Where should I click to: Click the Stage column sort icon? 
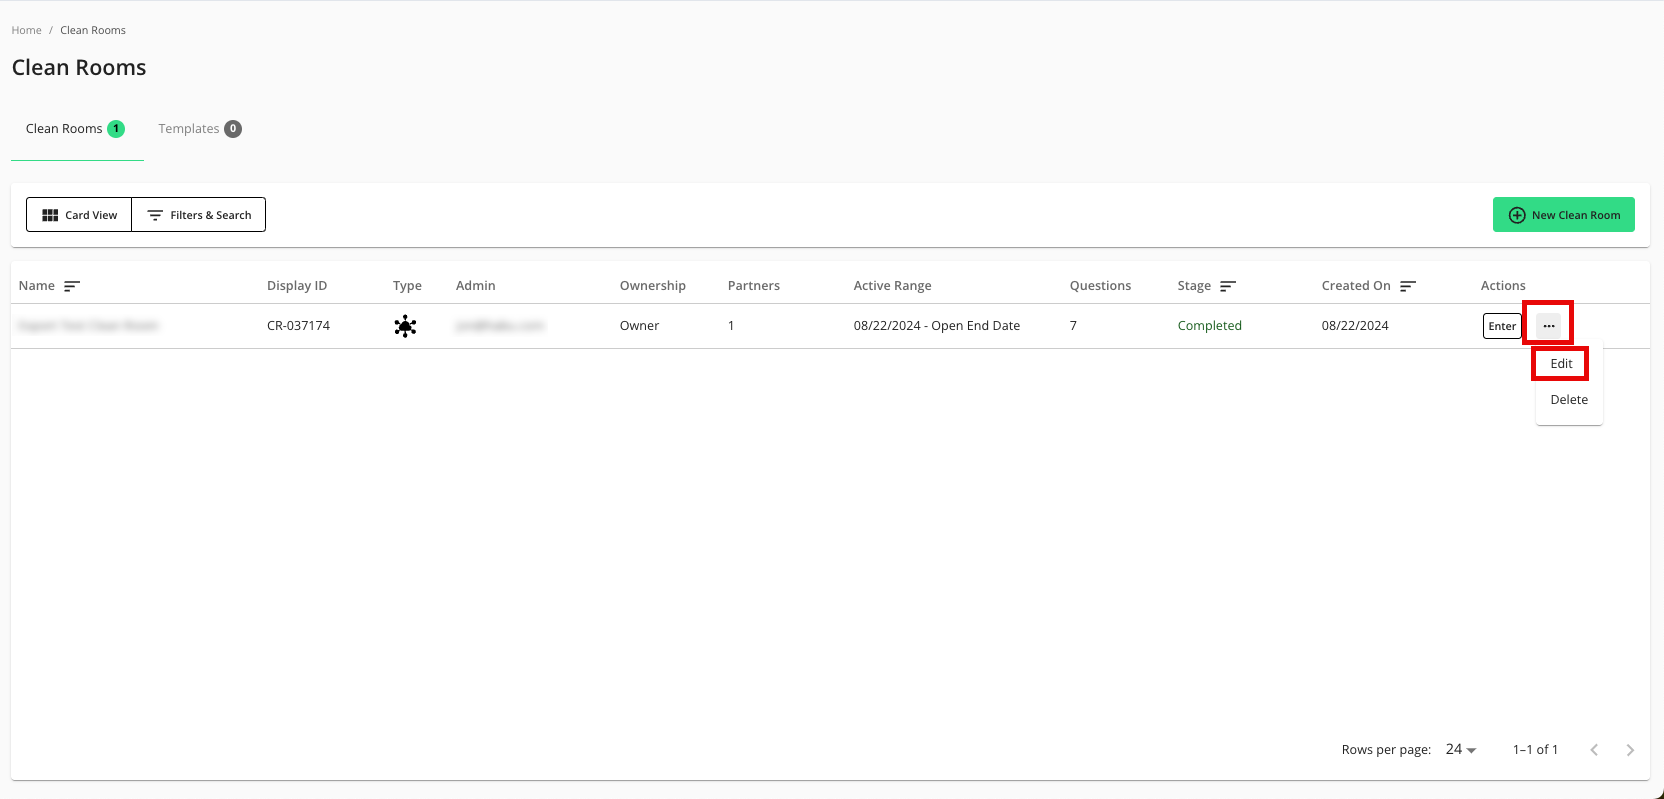pyautogui.click(x=1228, y=286)
